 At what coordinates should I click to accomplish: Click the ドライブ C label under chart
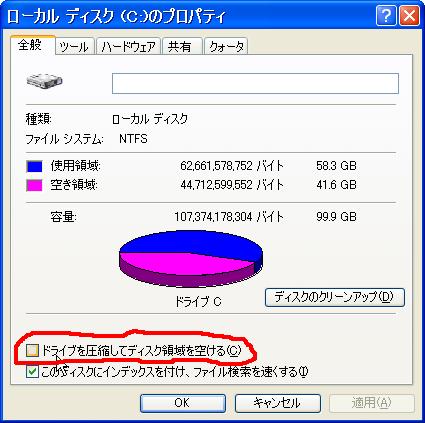tap(198, 302)
